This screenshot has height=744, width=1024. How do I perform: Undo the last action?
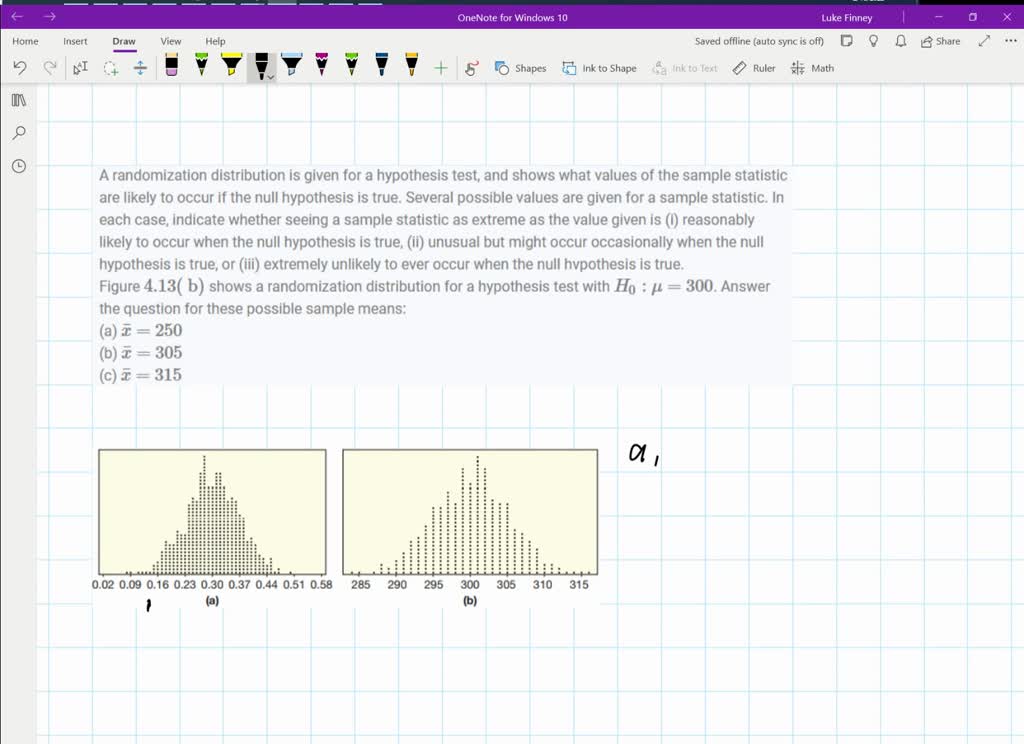(x=20, y=67)
